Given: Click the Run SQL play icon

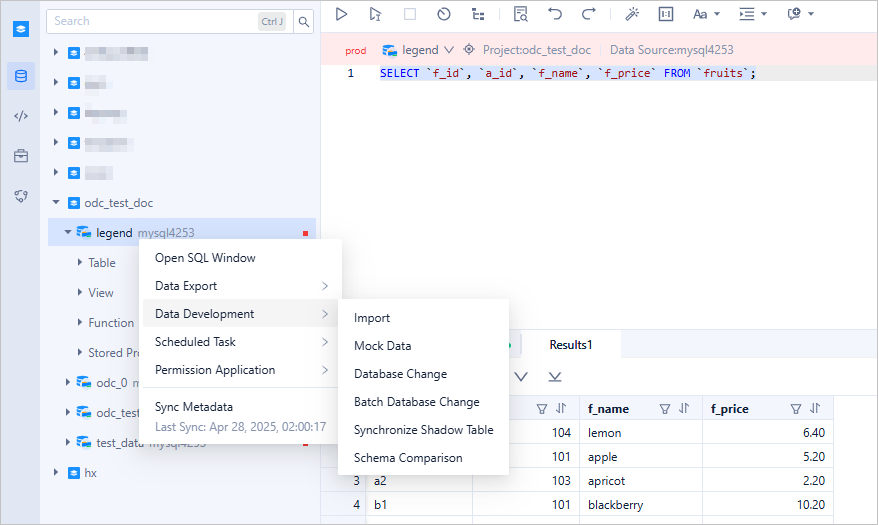Looking at the screenshot, I should coord(342,14).
